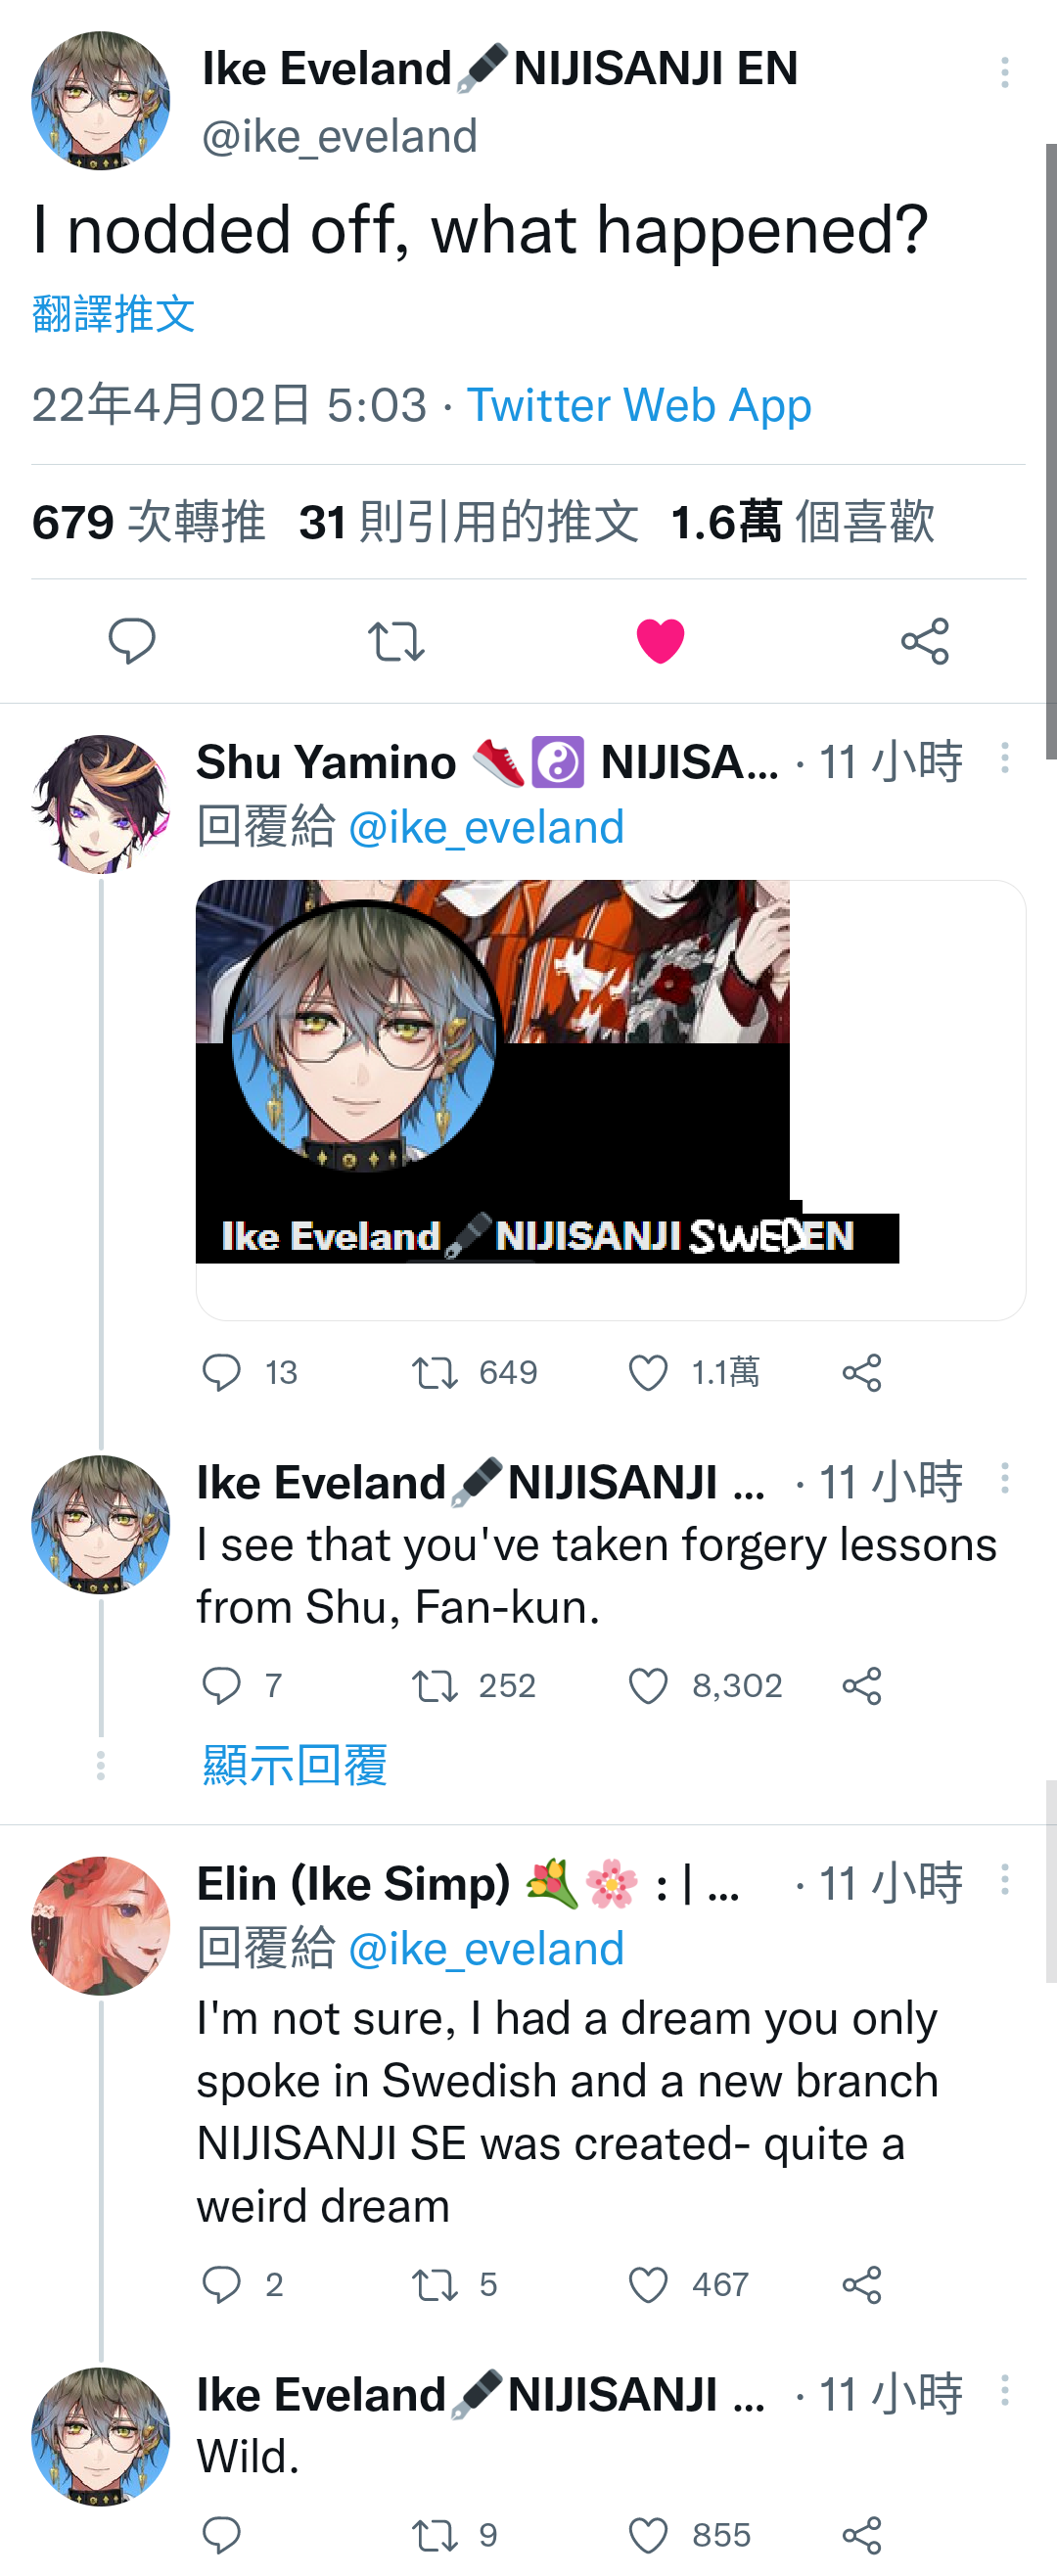1057x2576 pixels.
Task: Click 翻譯推文 to translate tweet
Action: point(114,314)
